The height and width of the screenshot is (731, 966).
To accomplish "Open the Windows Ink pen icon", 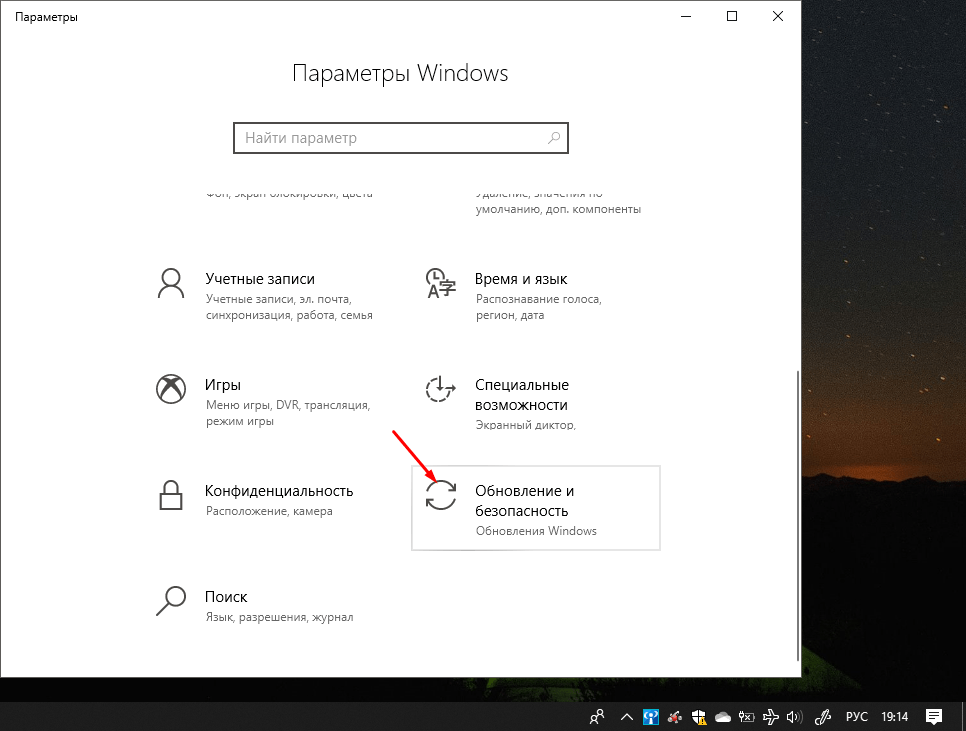I will pos(823,717).
